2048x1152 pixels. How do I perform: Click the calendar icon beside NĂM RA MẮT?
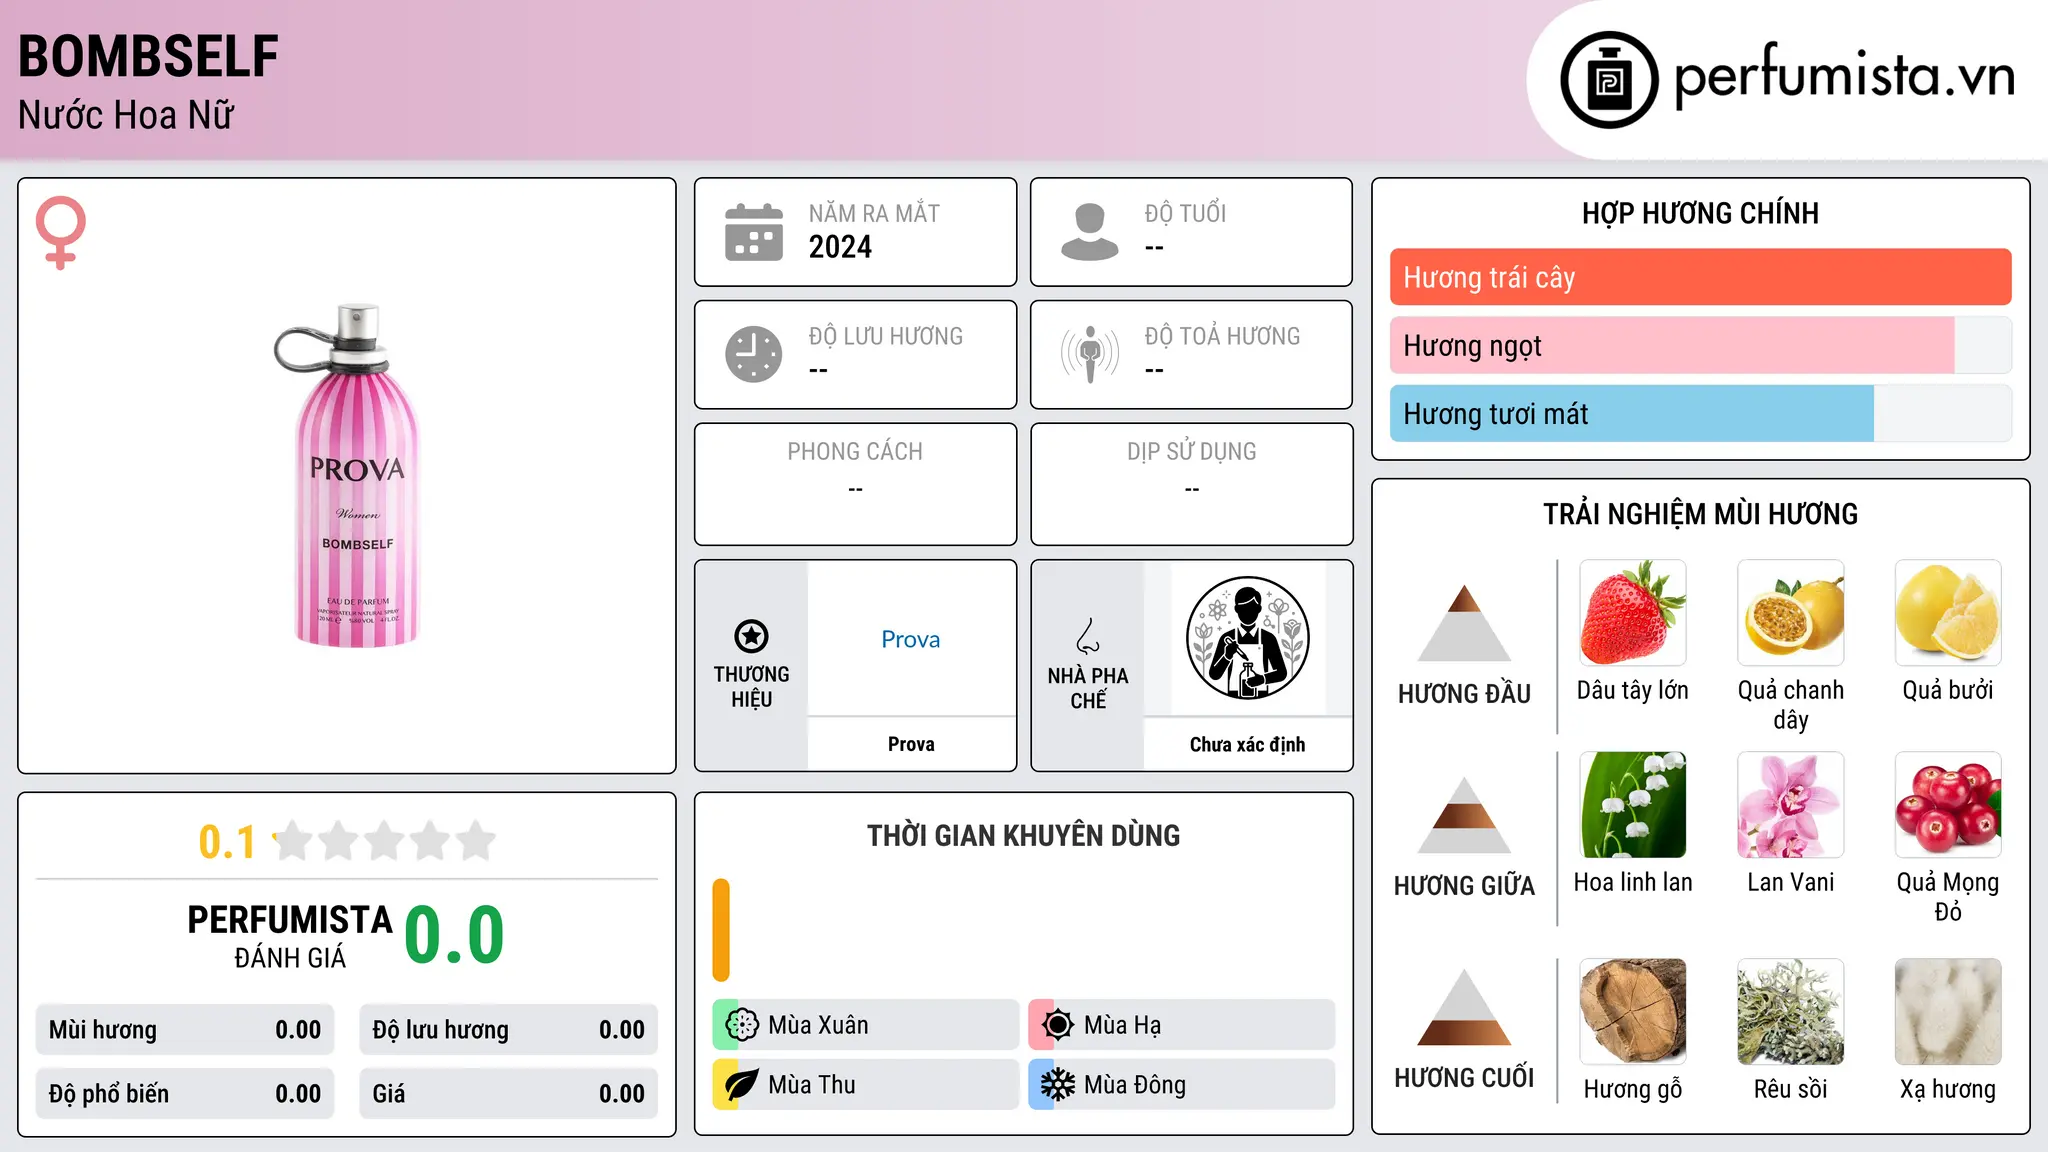(x=754, y=232)
